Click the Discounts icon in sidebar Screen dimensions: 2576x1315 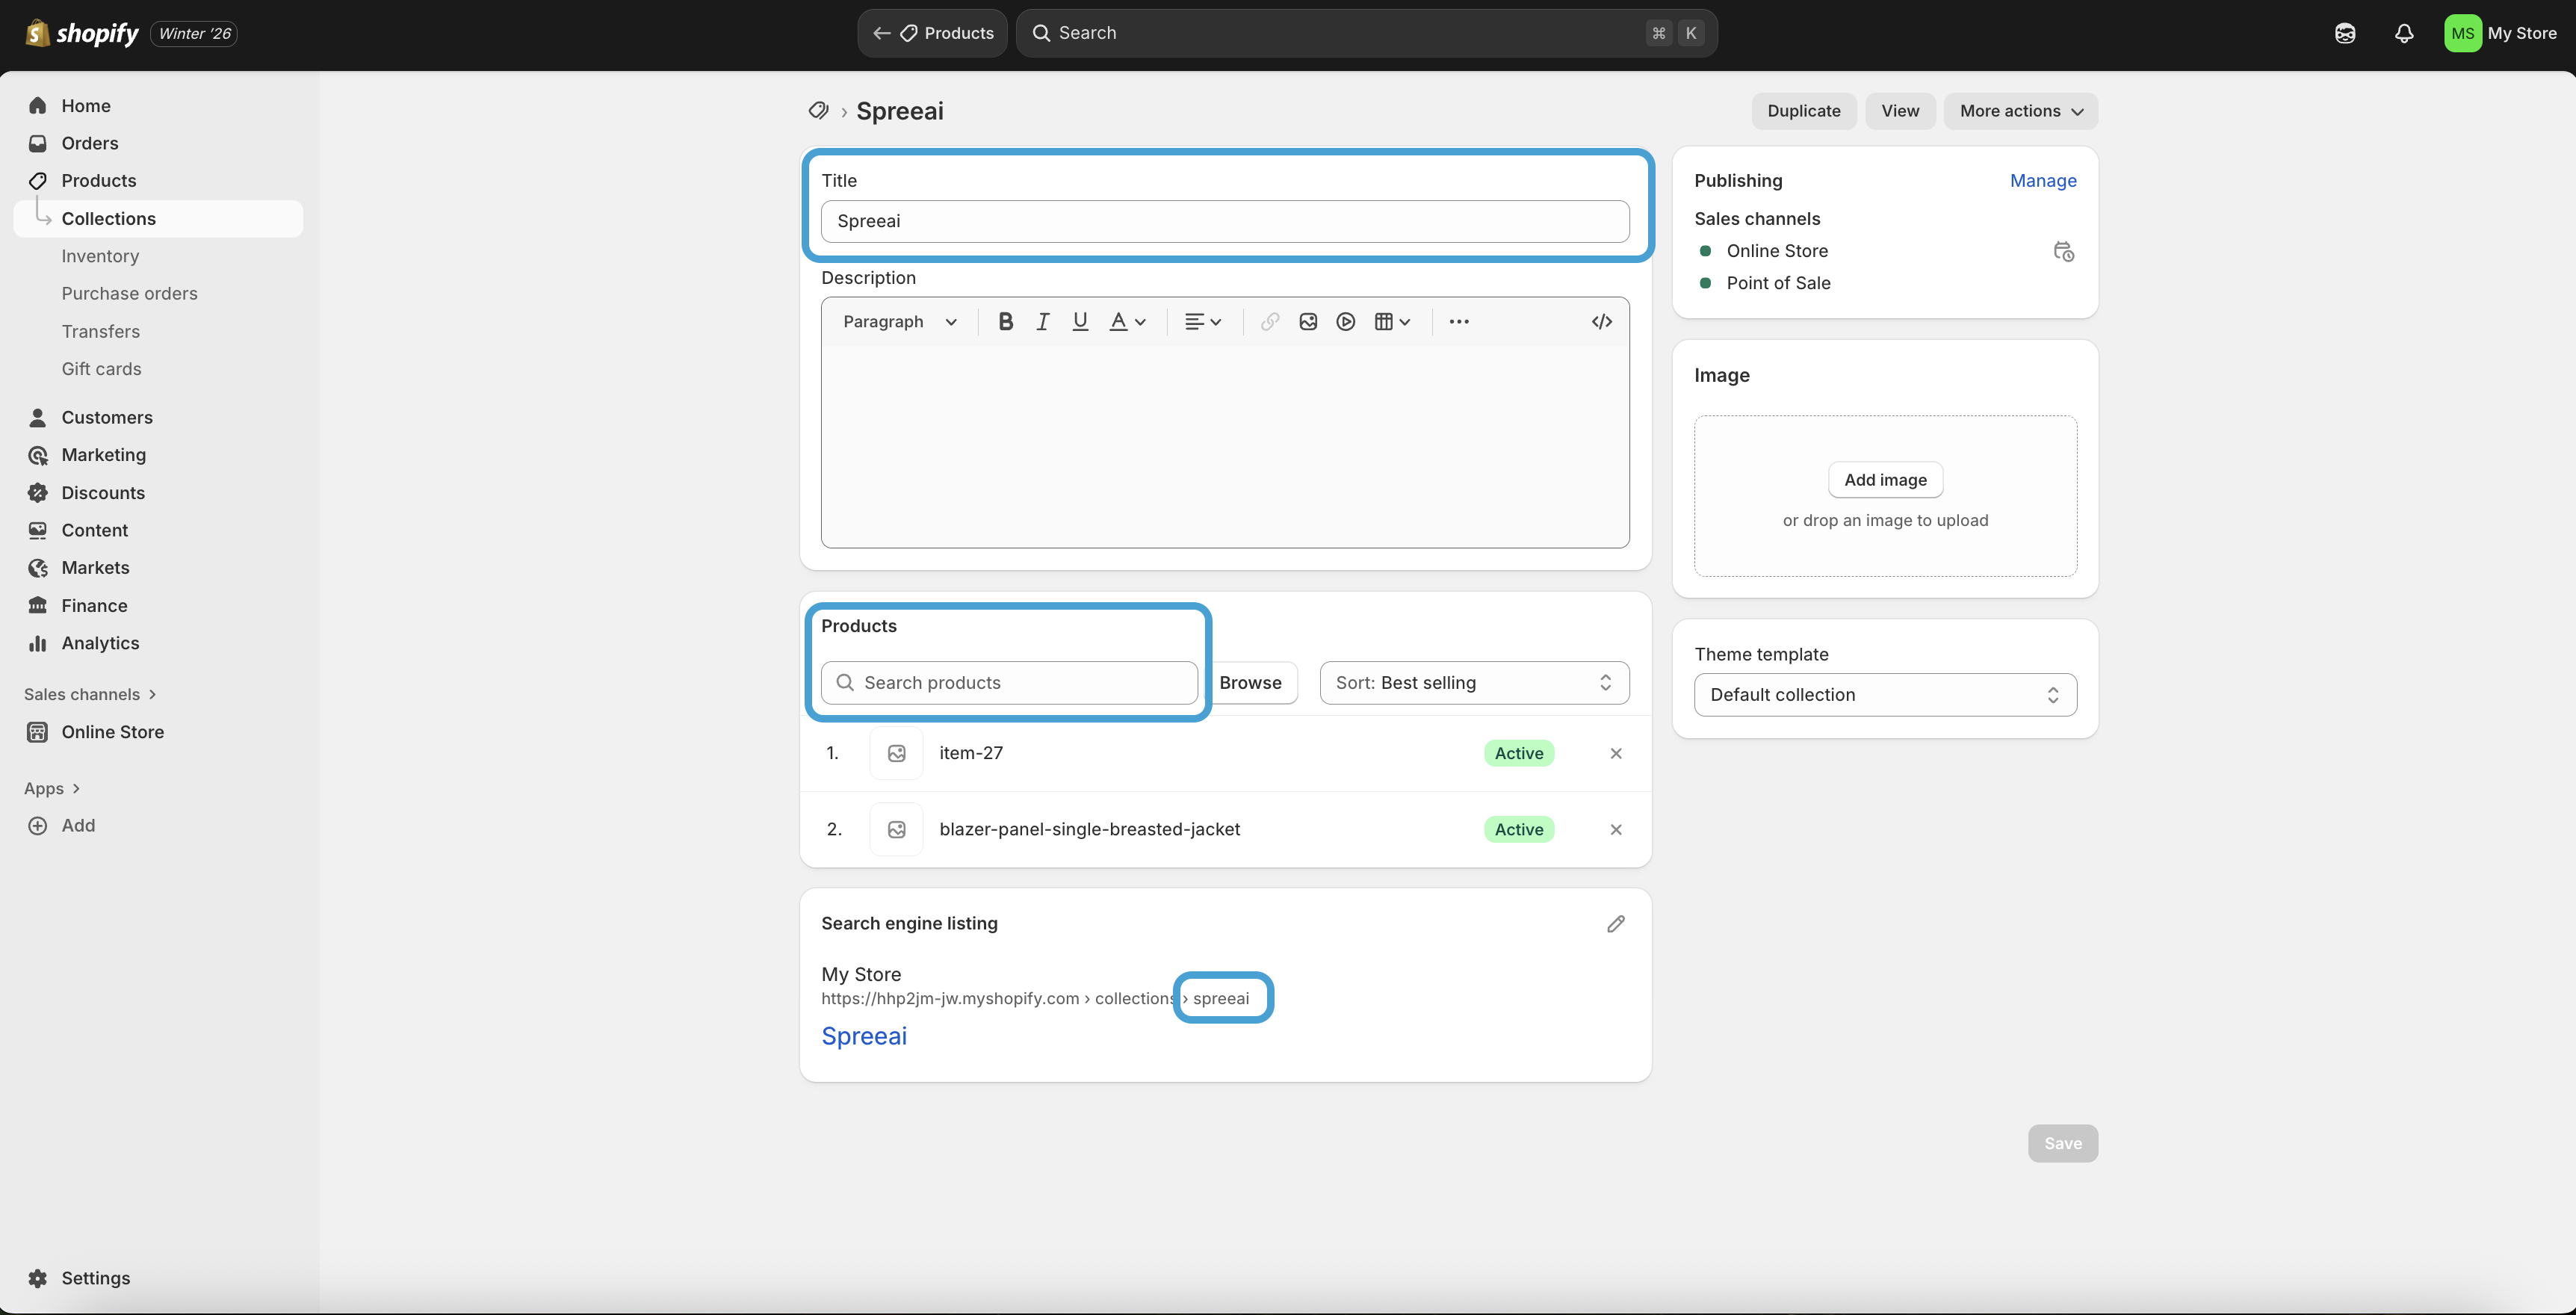tap(38, 493)
